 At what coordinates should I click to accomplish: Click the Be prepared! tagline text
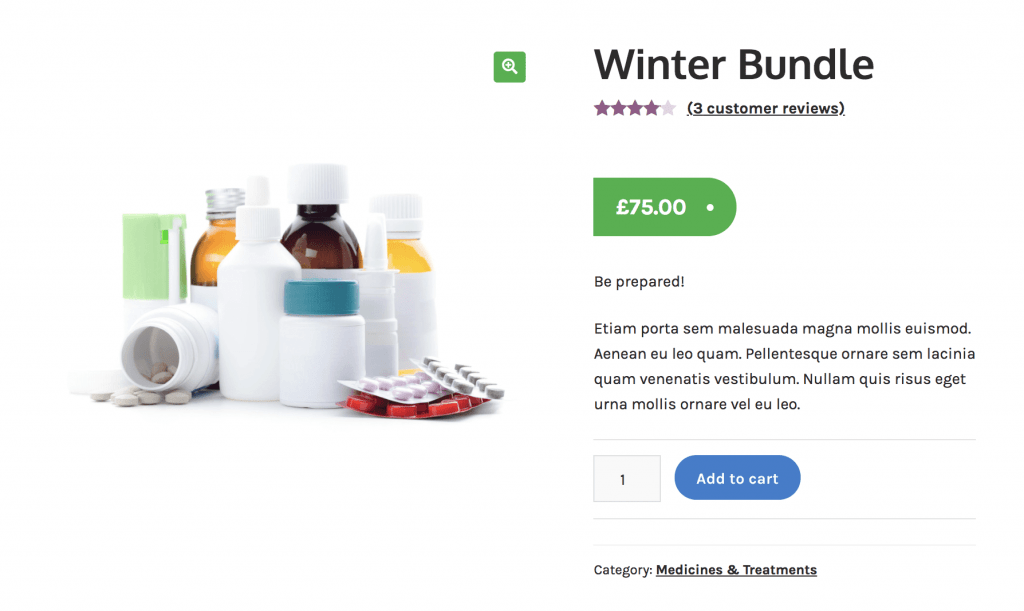(x=639, y=282)
